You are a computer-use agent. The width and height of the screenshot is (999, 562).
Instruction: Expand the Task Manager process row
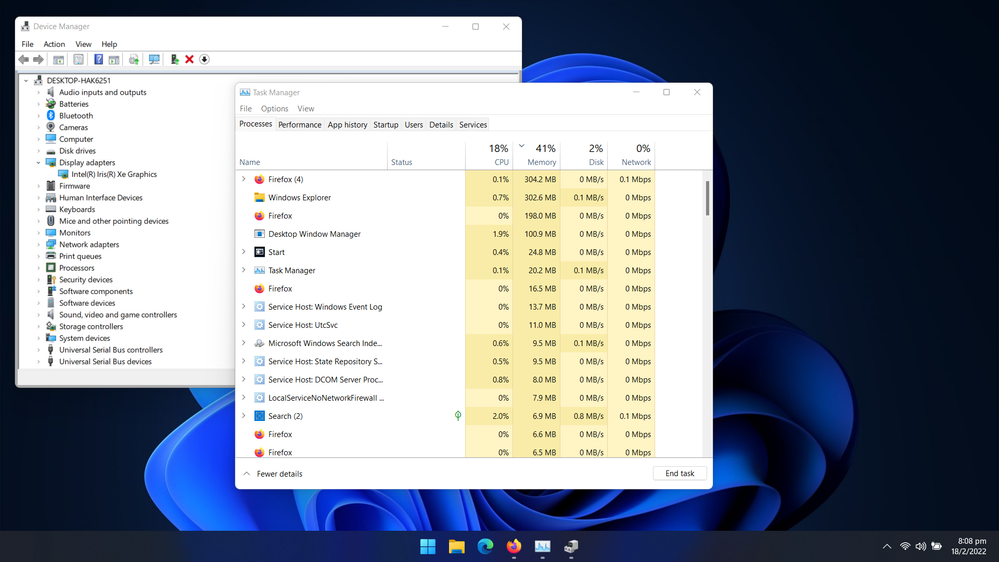(x=243, y=270)
